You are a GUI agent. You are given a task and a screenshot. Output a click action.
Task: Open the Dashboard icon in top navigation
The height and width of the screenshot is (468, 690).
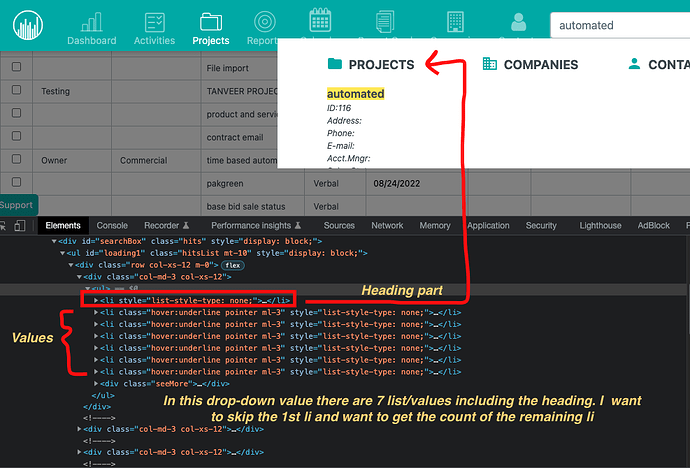coord(92,22)
